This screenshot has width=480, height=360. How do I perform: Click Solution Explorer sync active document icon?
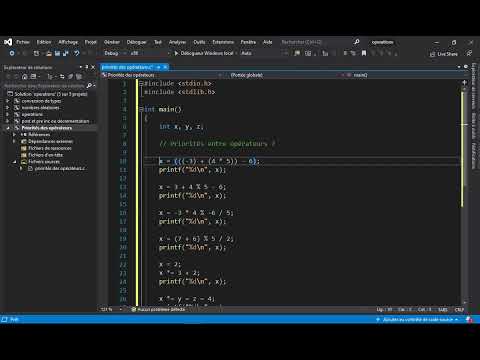[62, 77]
